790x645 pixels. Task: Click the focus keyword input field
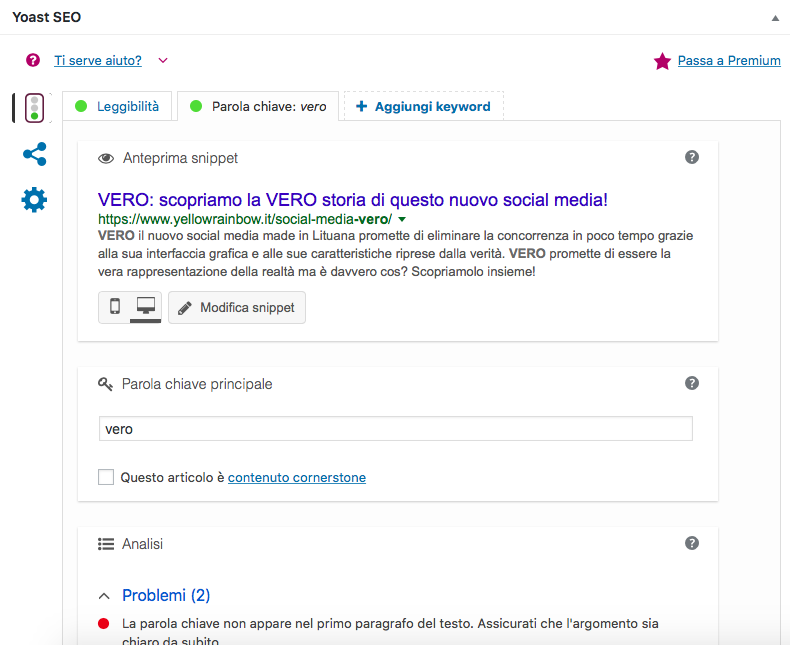(395, 429)
